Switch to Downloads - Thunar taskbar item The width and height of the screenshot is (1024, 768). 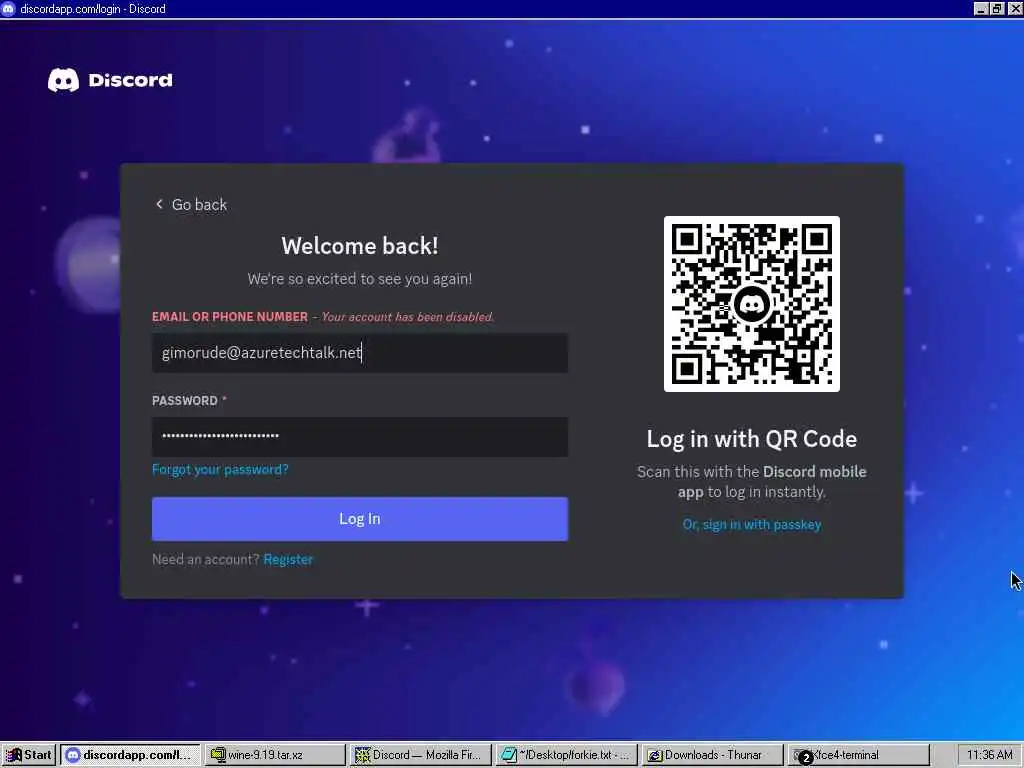[711, 755]
